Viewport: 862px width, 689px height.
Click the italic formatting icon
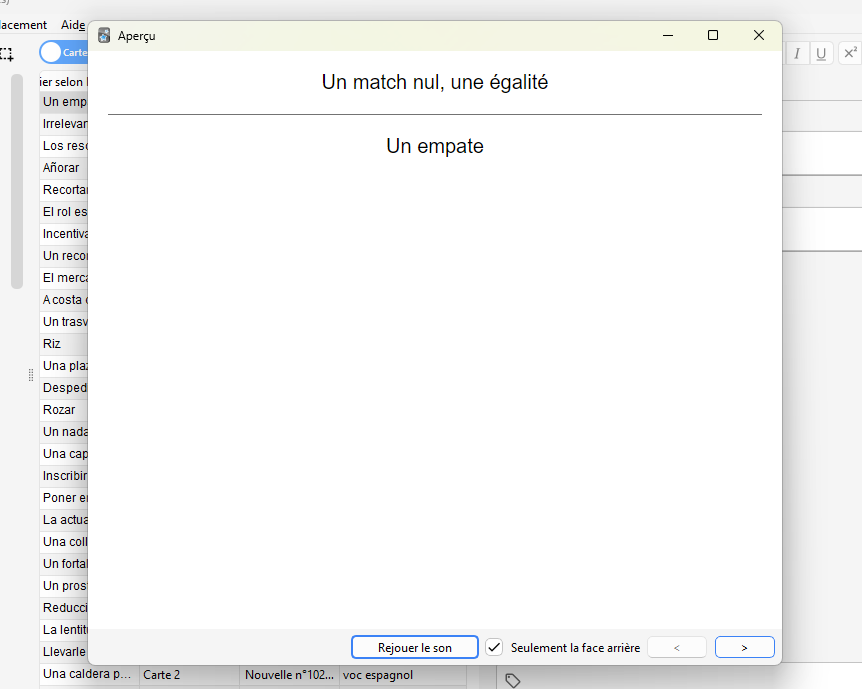(797, 54)
